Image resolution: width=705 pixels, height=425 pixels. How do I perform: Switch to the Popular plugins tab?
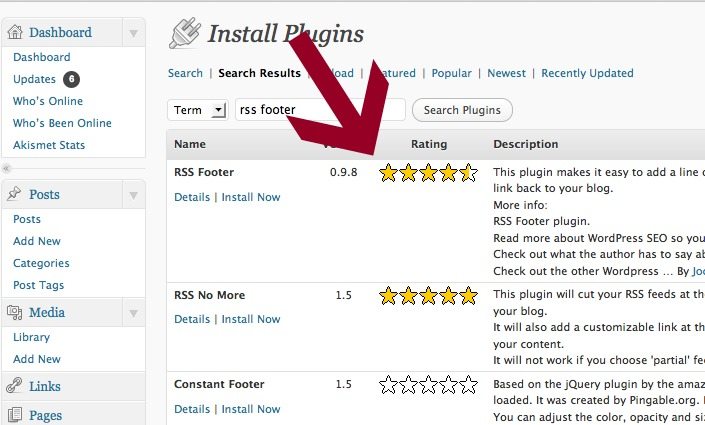pos(451,73)
